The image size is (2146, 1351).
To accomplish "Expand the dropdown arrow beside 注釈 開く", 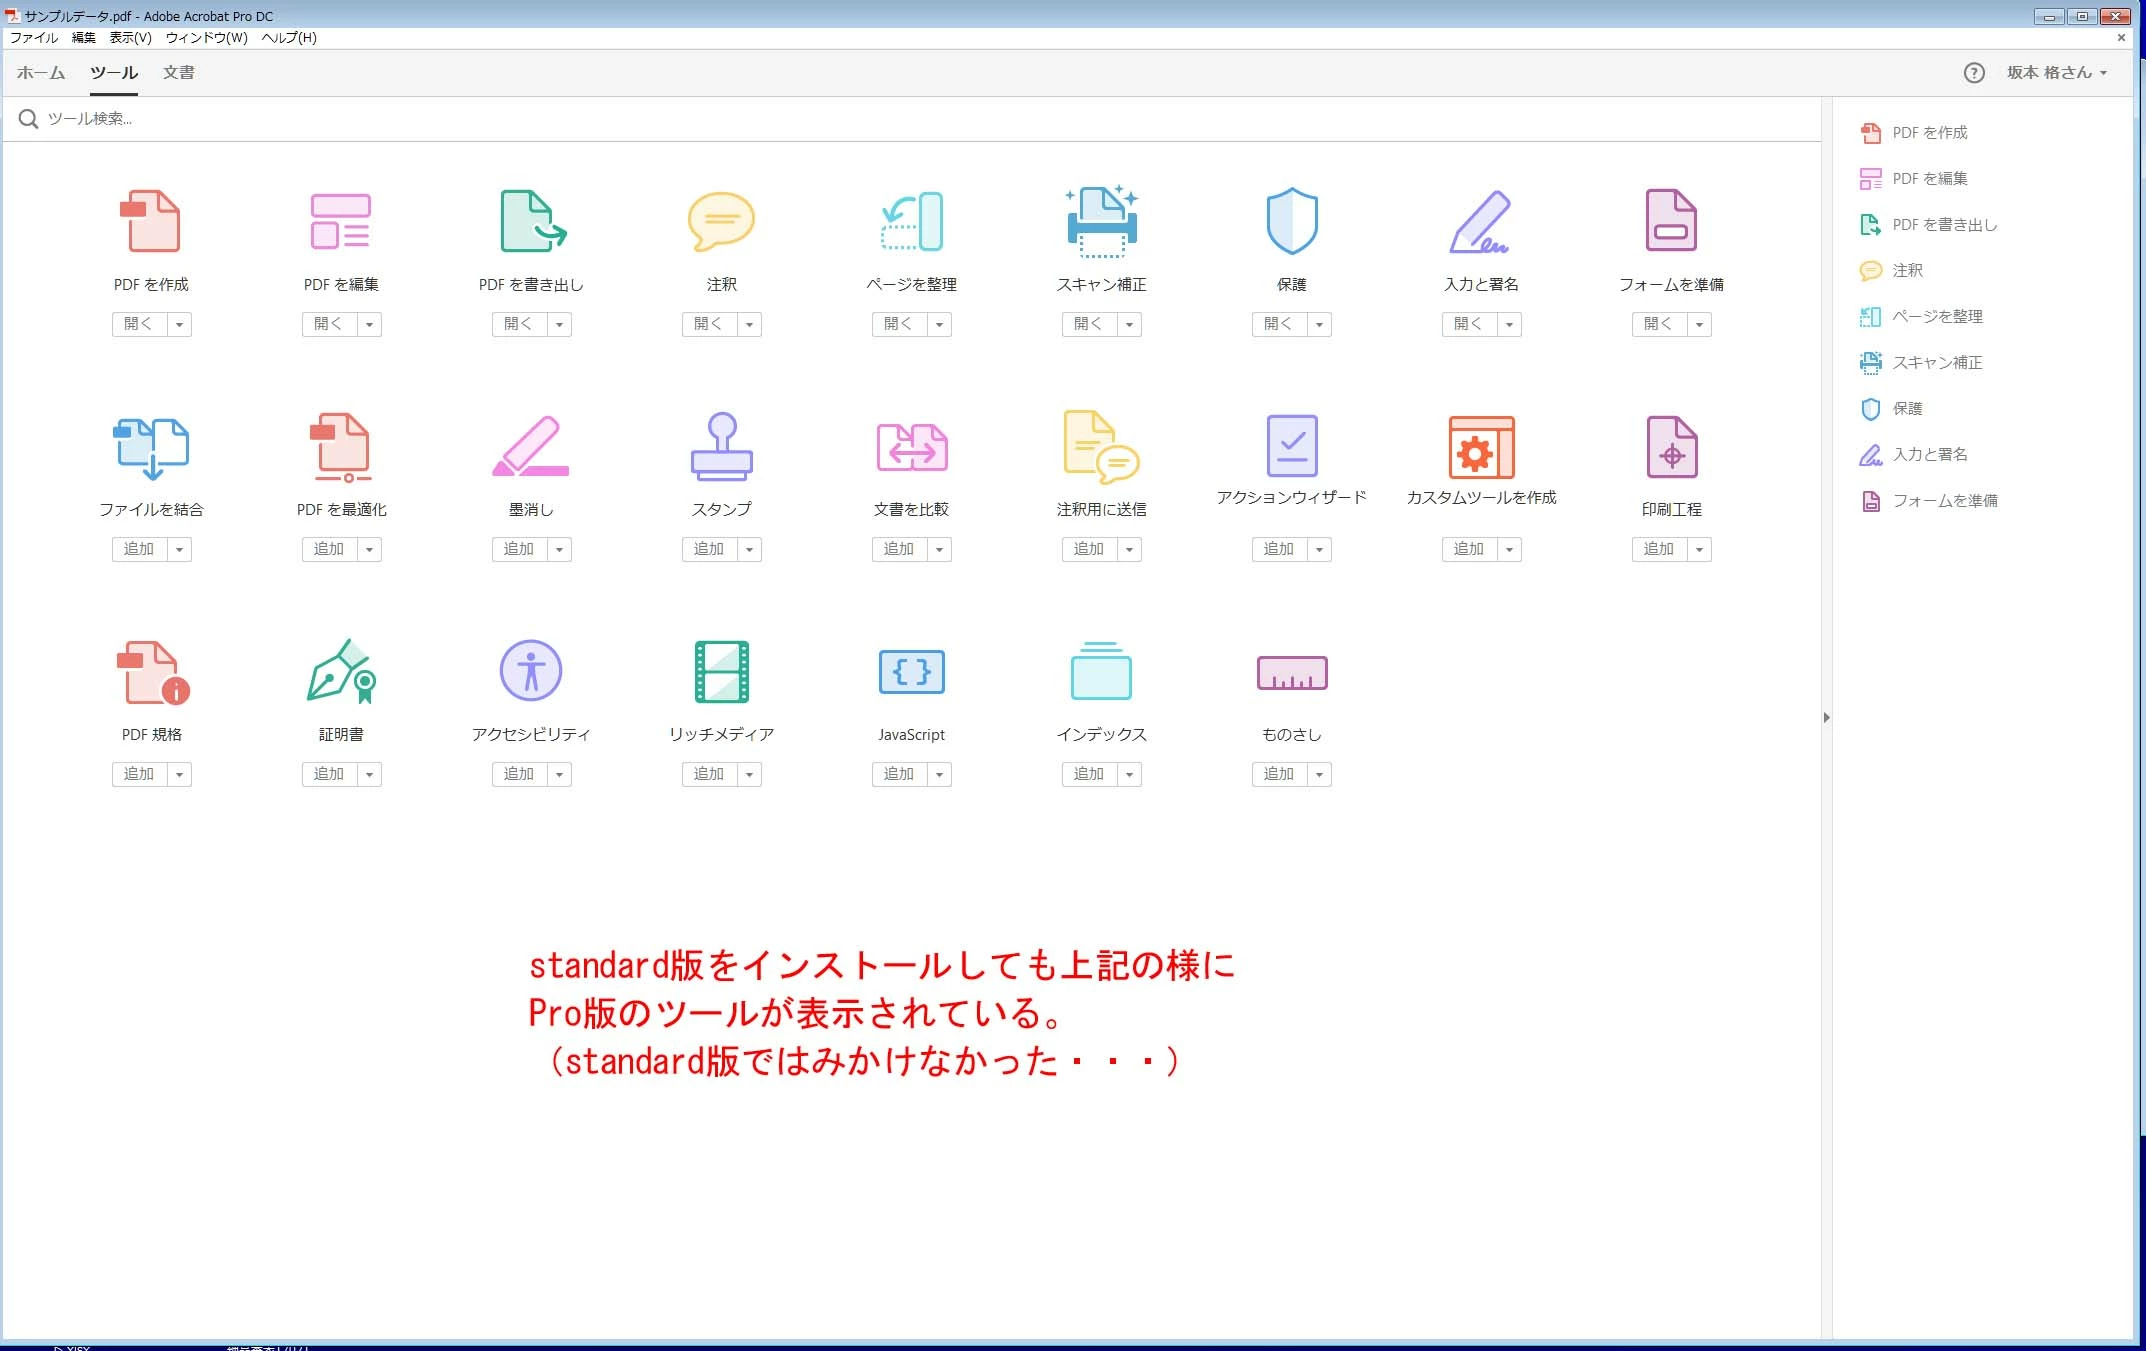I will (x=749, y=324).
